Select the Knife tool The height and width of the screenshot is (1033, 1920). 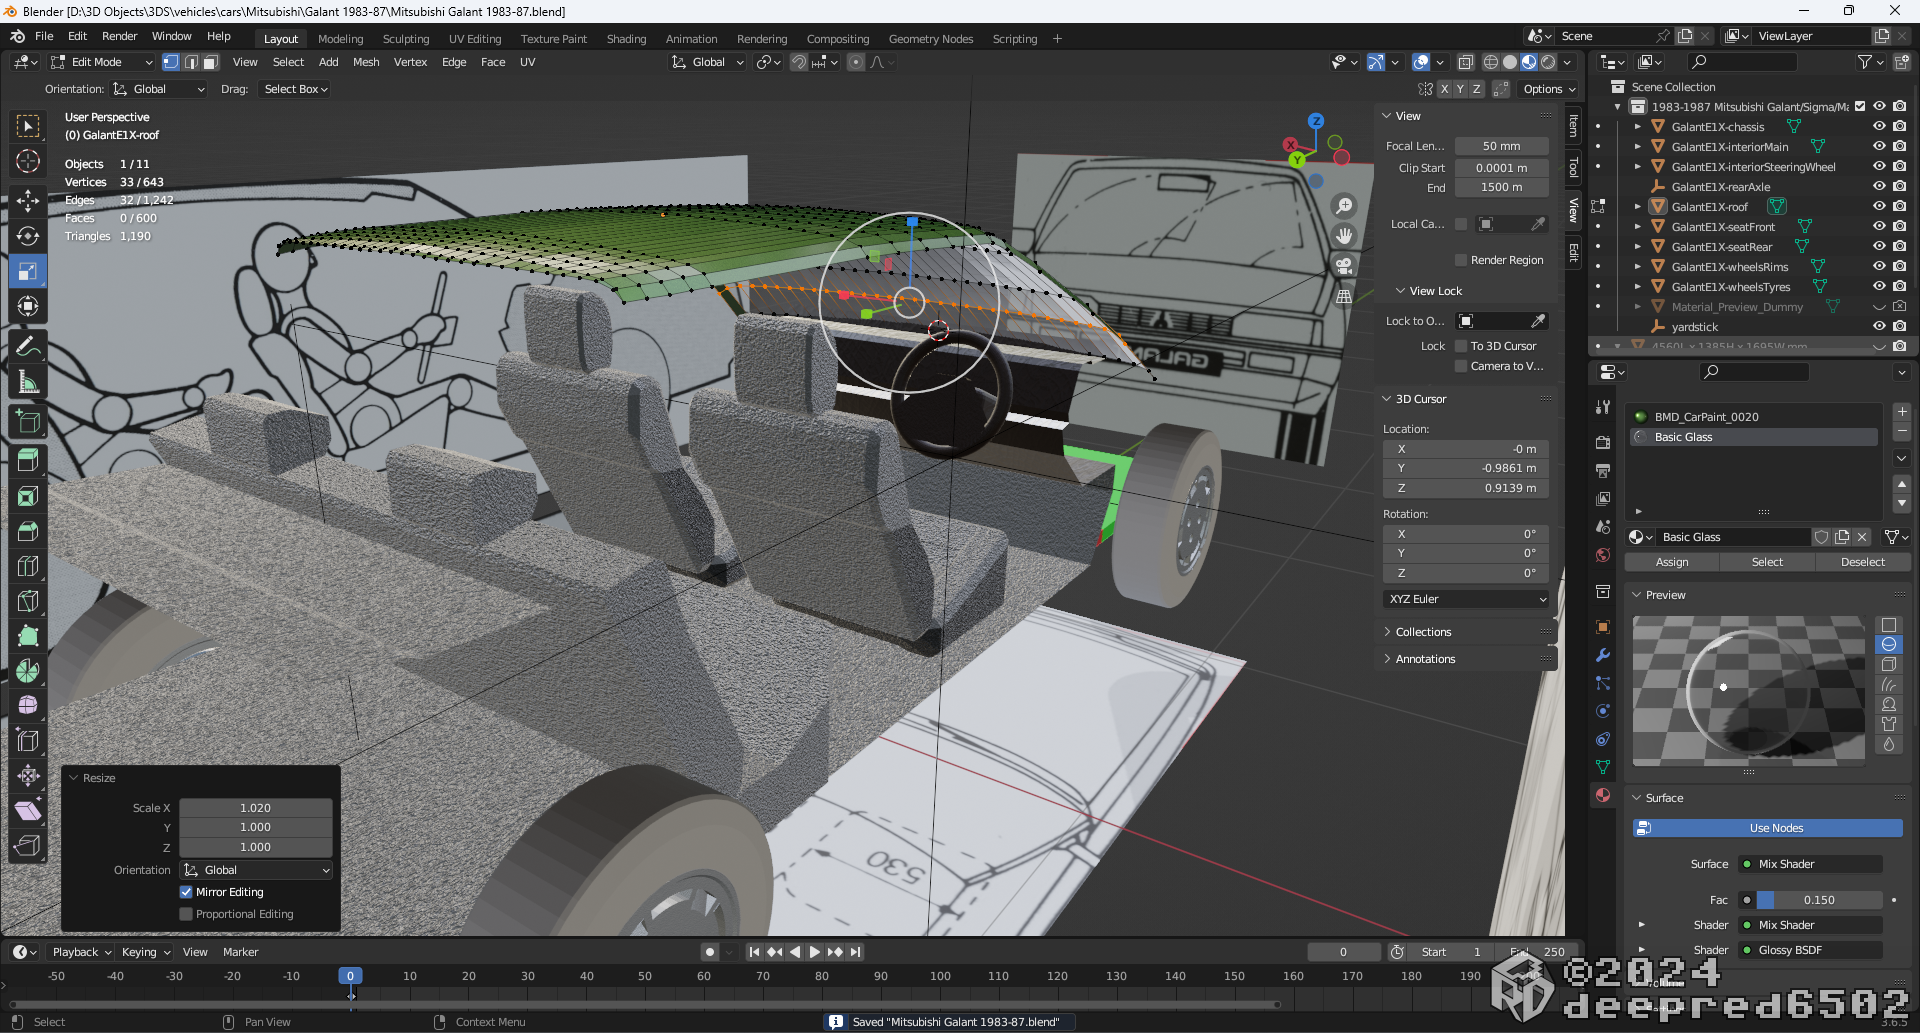(28, 601)
